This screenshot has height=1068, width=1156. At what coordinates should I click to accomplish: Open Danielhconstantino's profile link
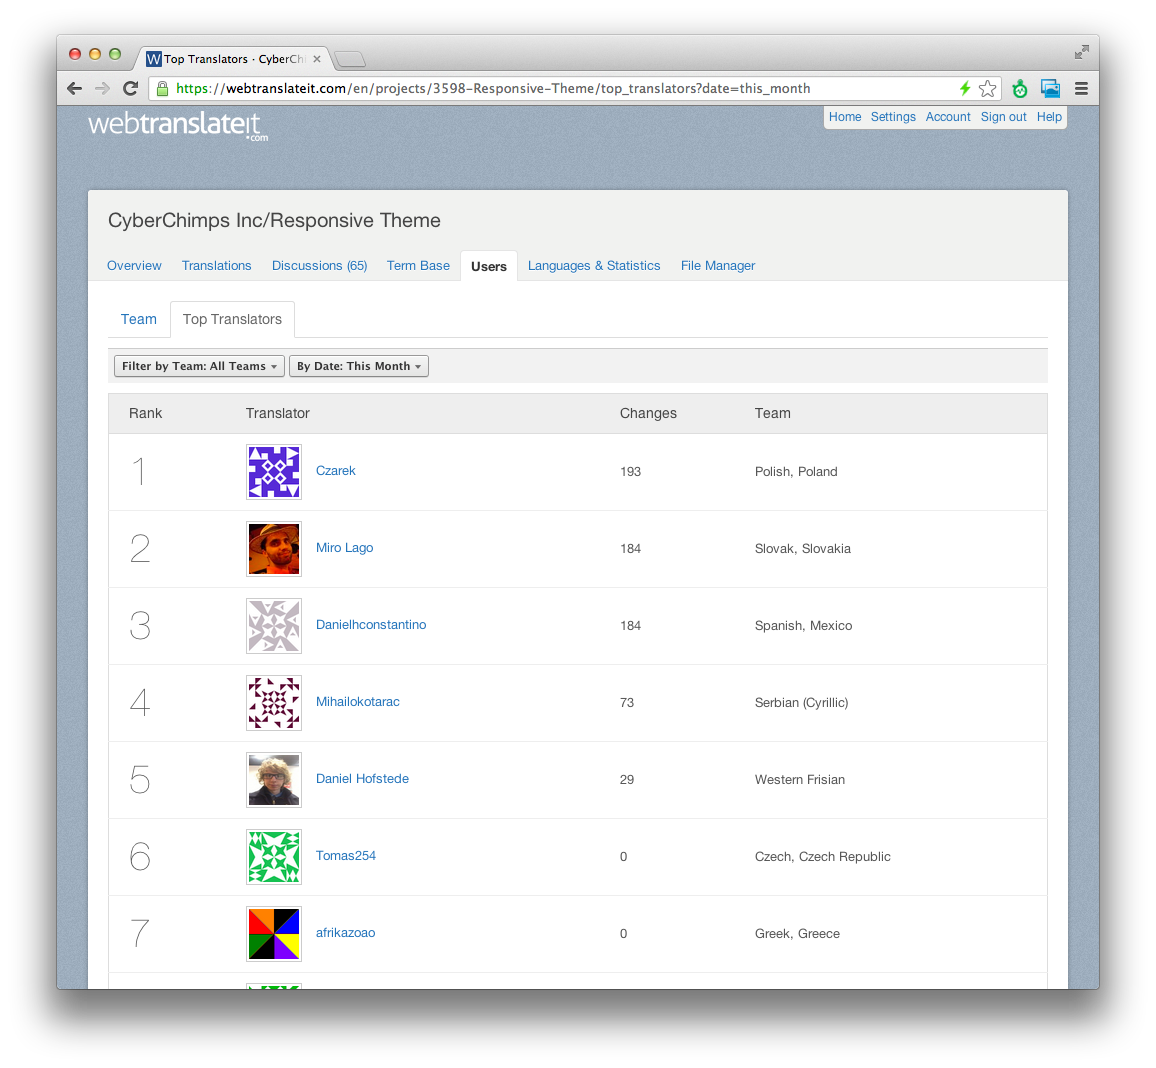coord(371,624)
